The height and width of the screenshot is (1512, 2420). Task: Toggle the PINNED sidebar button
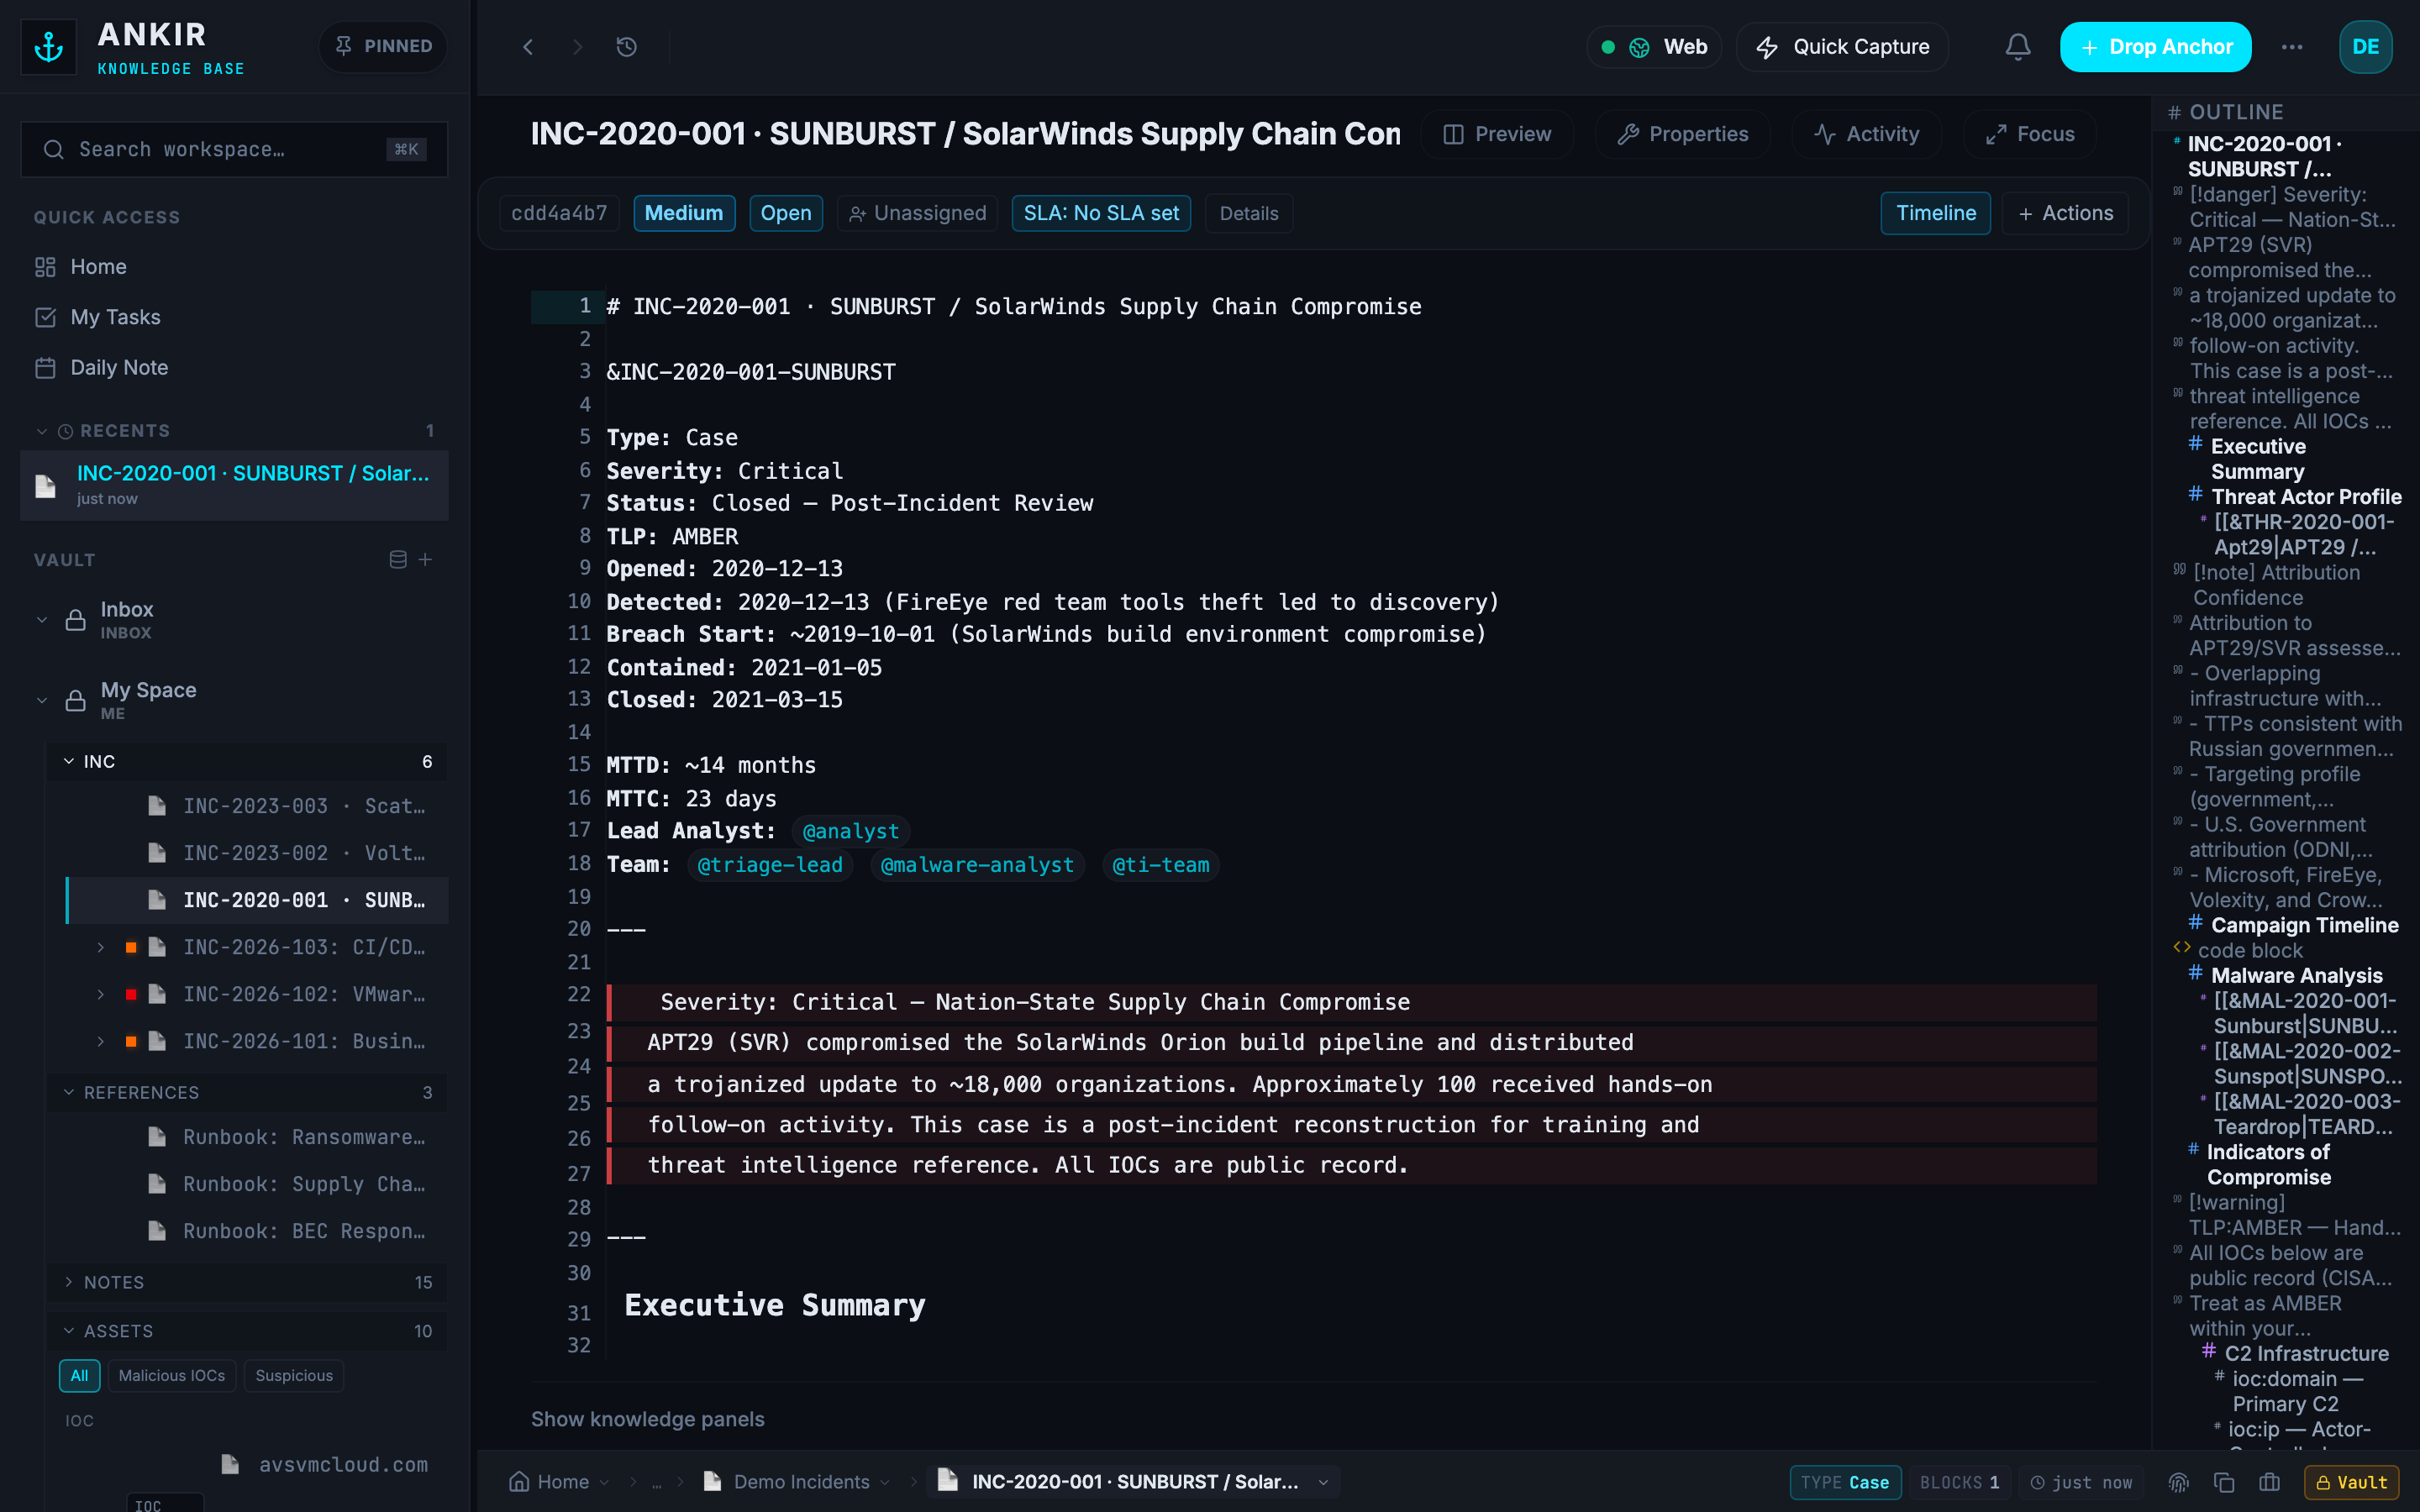[x=383, y=46]
